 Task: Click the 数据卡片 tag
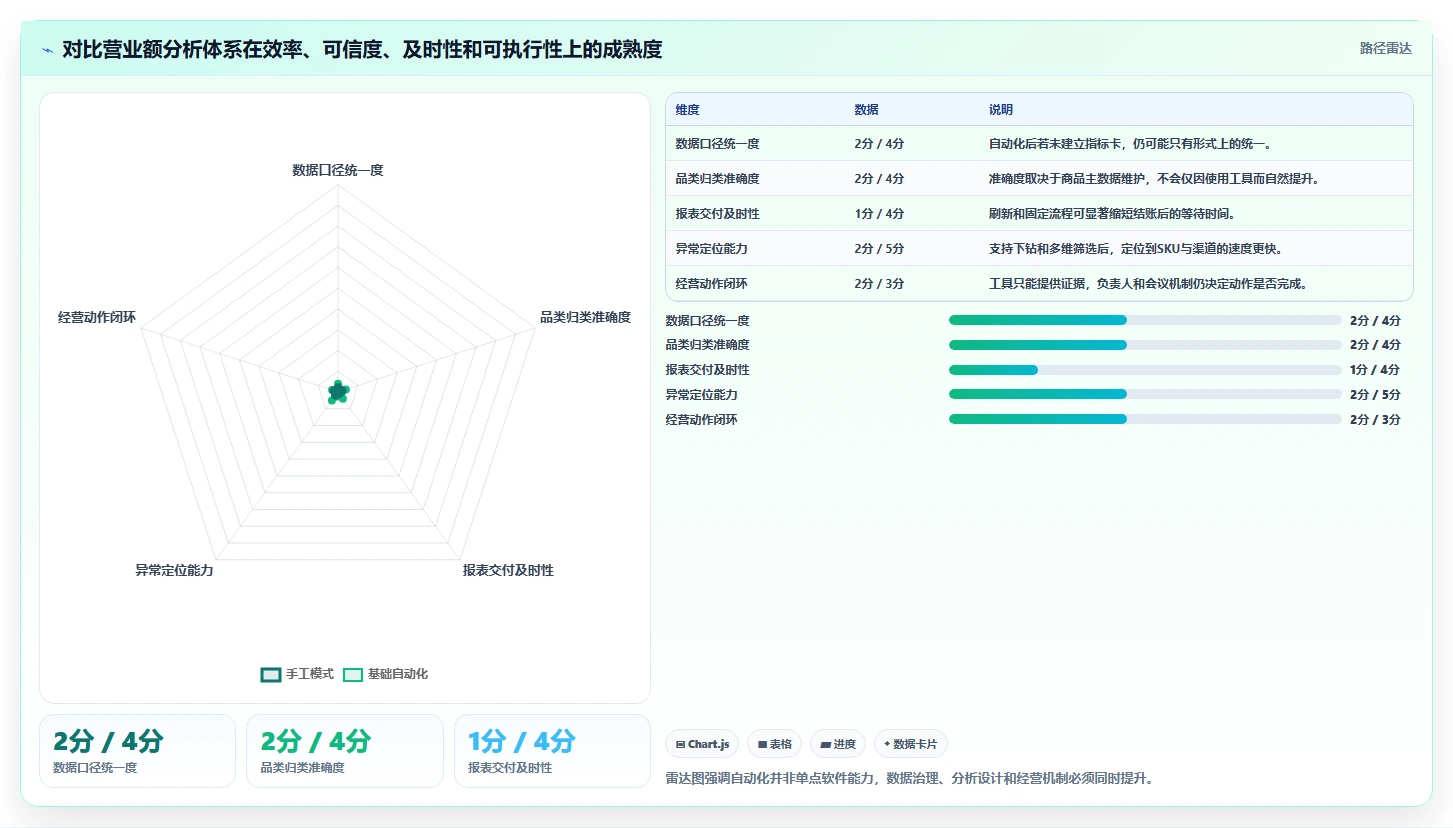(911, 744)
